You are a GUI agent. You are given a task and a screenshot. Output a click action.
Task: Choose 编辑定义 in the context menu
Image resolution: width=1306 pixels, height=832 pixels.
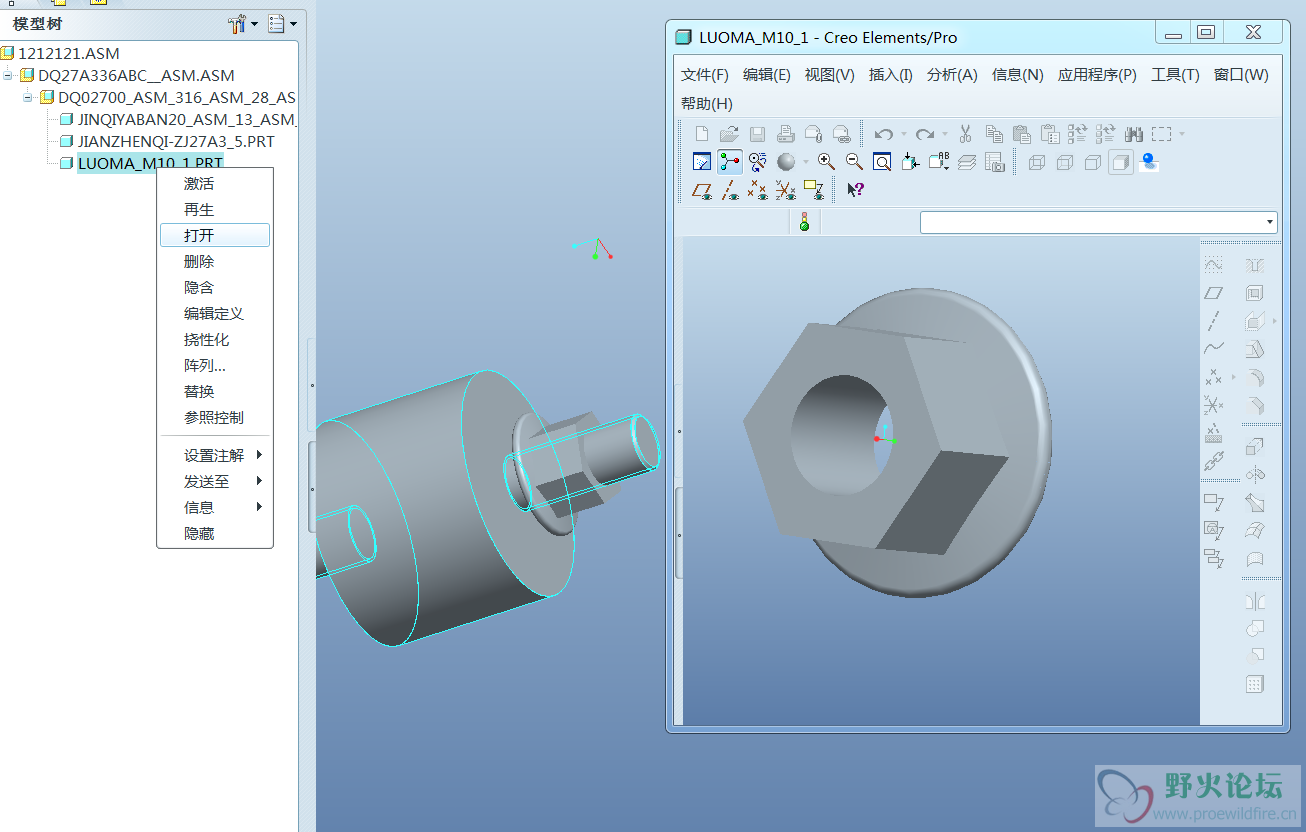[x=215, y=313]
